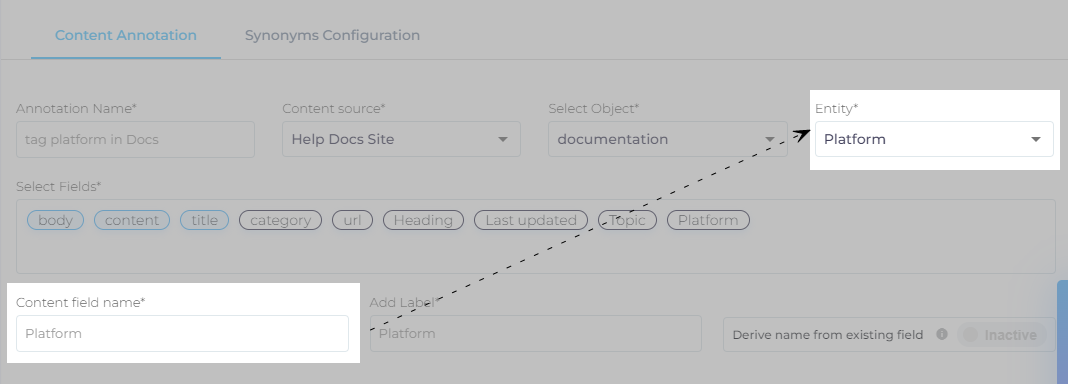Screen dimensions: 1068x384
Task: Deselect the content field chip
Action: 131,220
